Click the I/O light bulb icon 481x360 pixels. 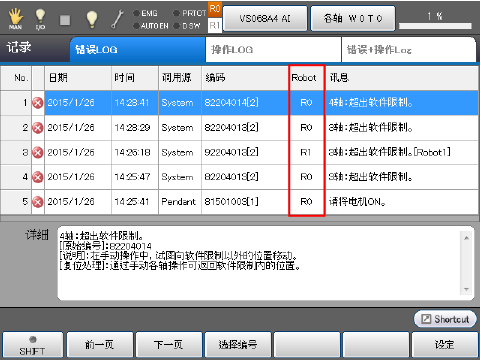tap(40, 19)
